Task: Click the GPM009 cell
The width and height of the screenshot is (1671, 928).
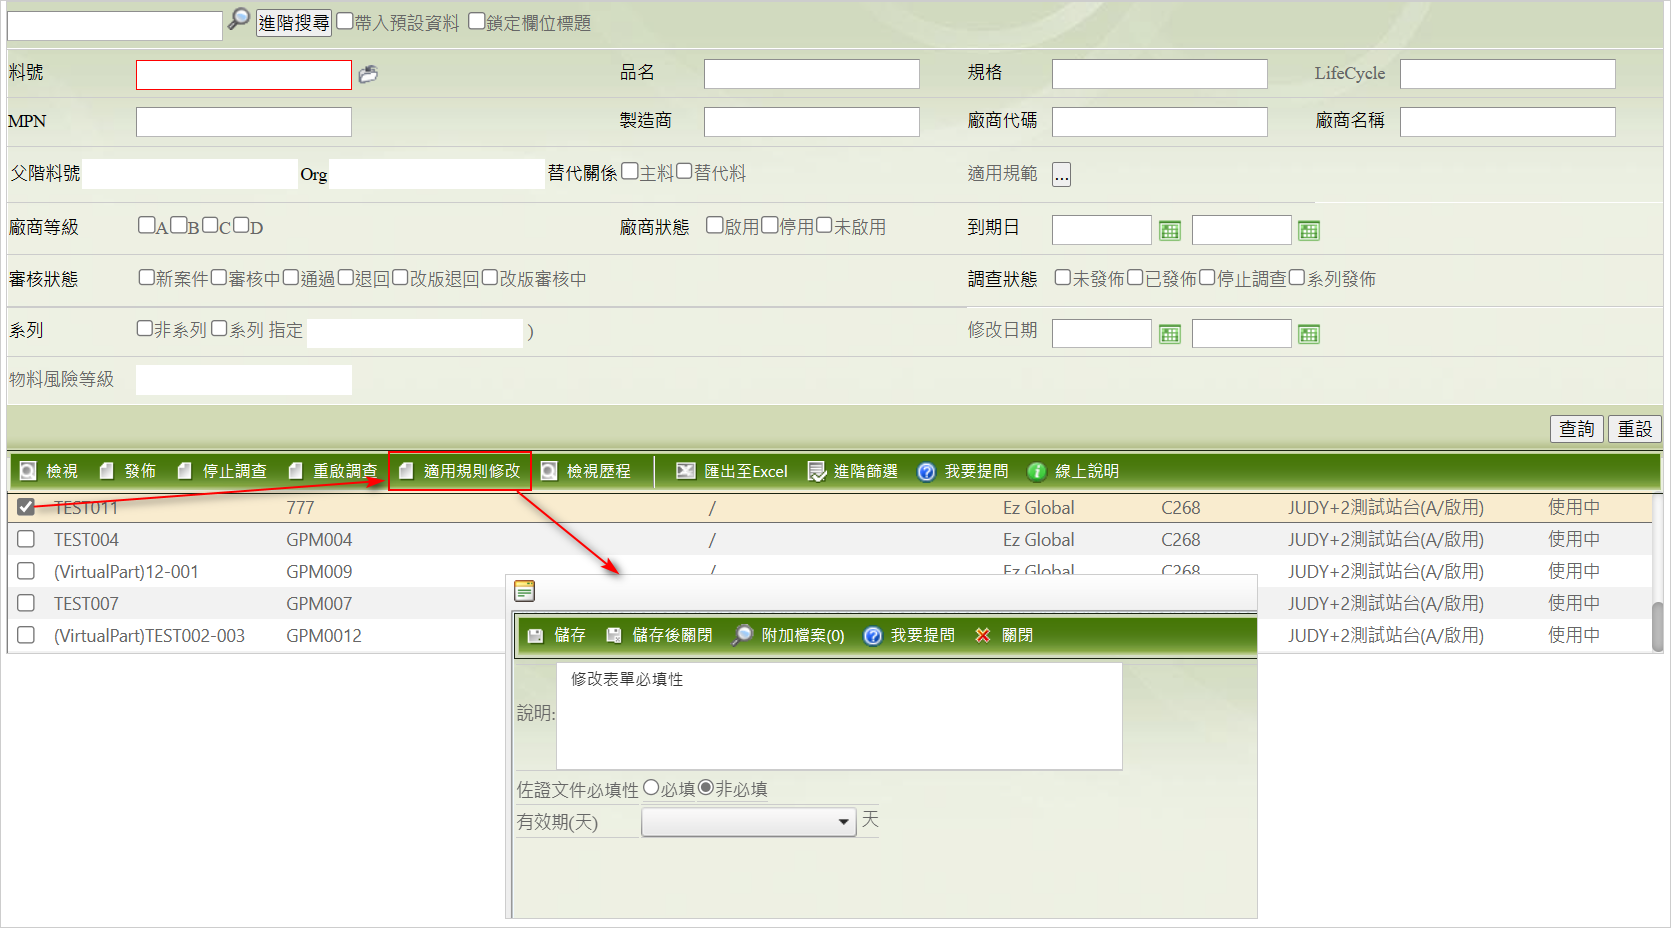Action: (319, 572)
